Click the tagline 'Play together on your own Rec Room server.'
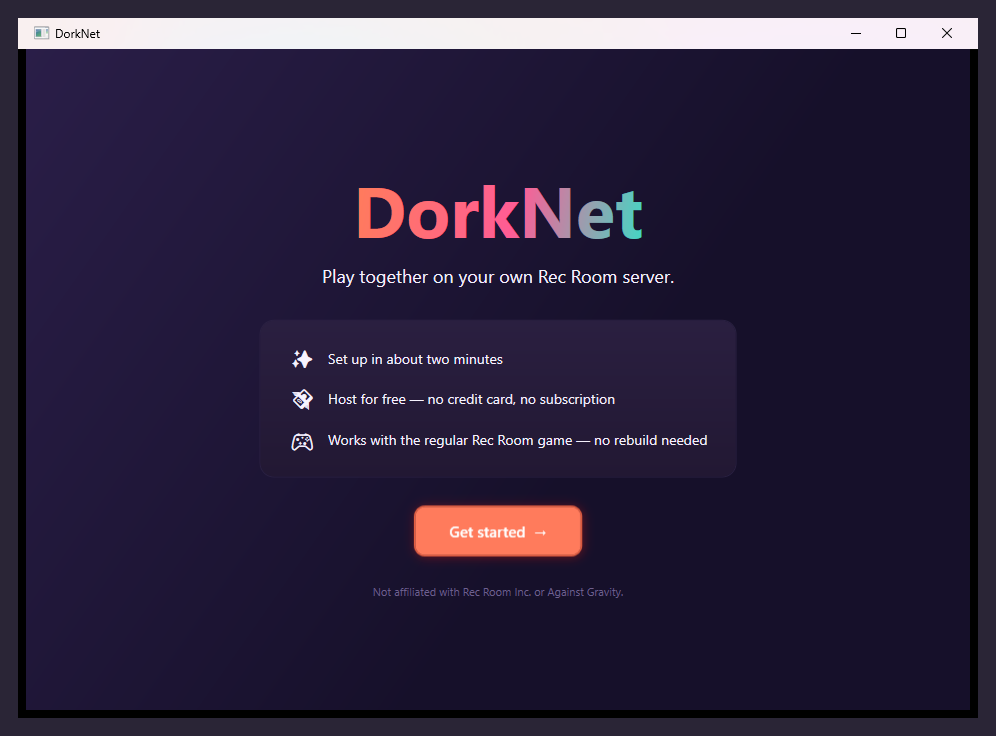The width and height of the screenshot is (996, 736). pos(498,277)
